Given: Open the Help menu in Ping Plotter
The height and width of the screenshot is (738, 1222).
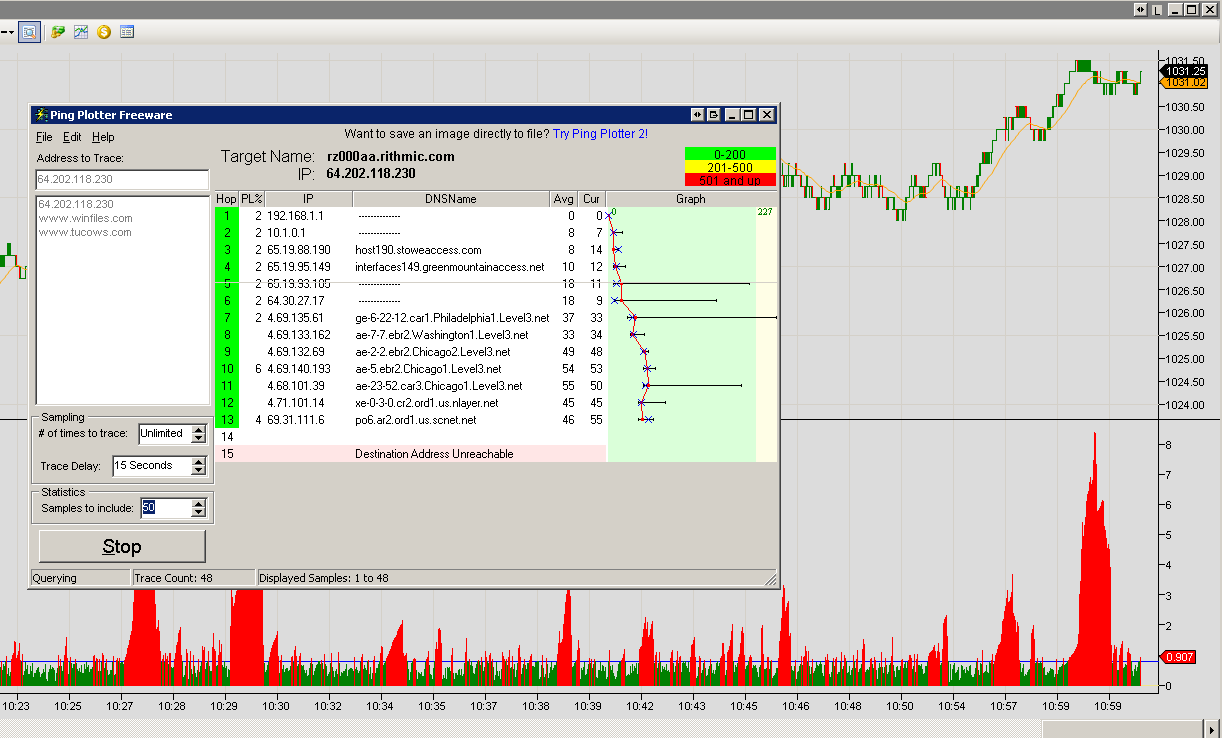Looking at the screenshot, I should (103, 137).
